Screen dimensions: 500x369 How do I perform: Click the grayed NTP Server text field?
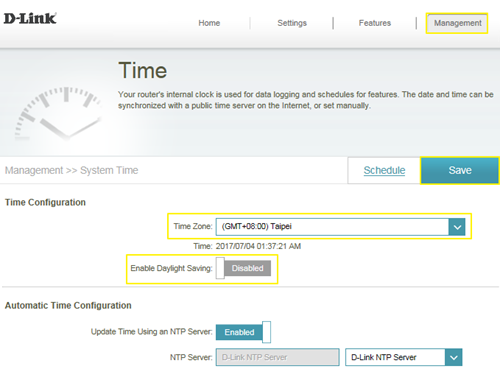(278, 357)
